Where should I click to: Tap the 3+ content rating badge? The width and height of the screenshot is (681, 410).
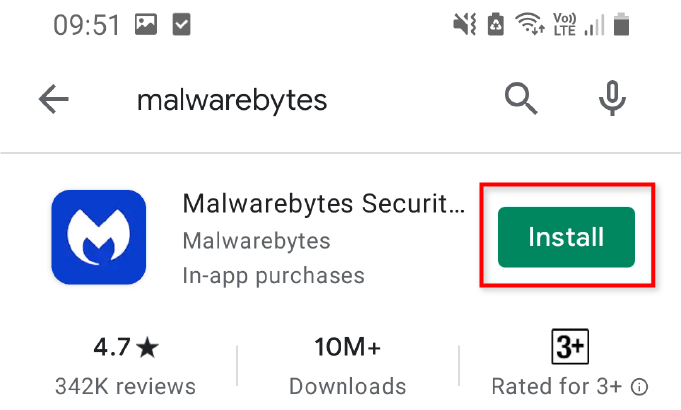[x=570, y=347]
